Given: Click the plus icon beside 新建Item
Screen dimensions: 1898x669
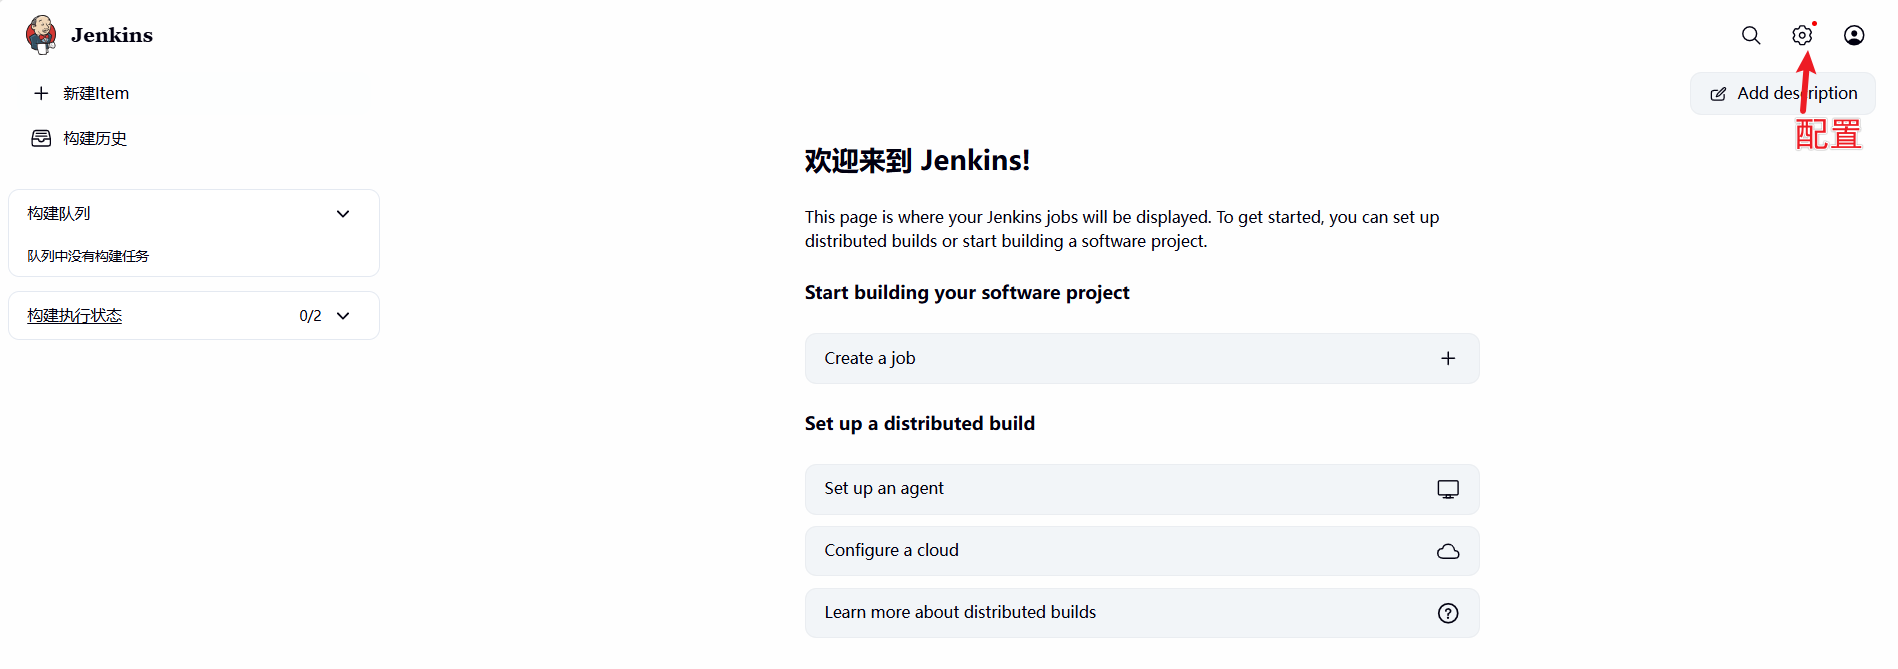Looking at the screenshot, I should pos(41,93).
